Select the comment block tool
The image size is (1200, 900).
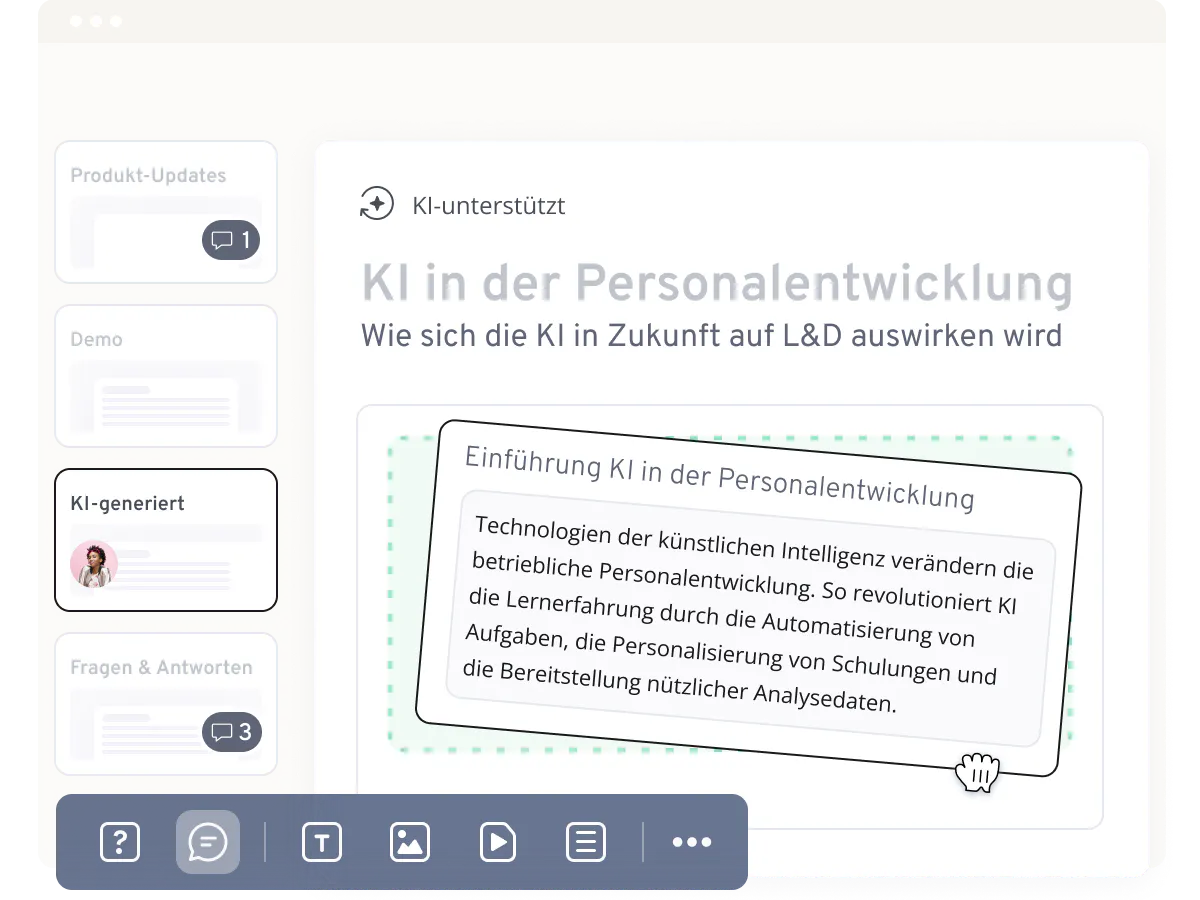pyautogui.click(x=208, y=842)
